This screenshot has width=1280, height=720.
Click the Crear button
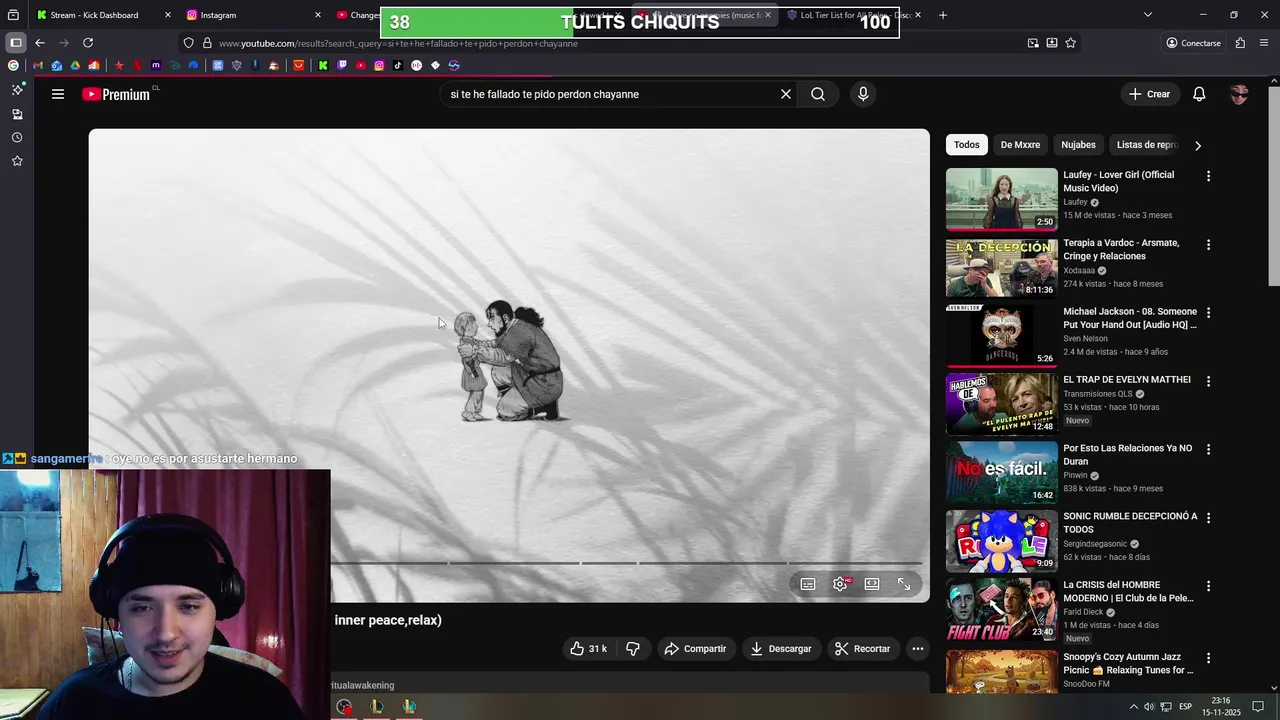coord(1149,94)
